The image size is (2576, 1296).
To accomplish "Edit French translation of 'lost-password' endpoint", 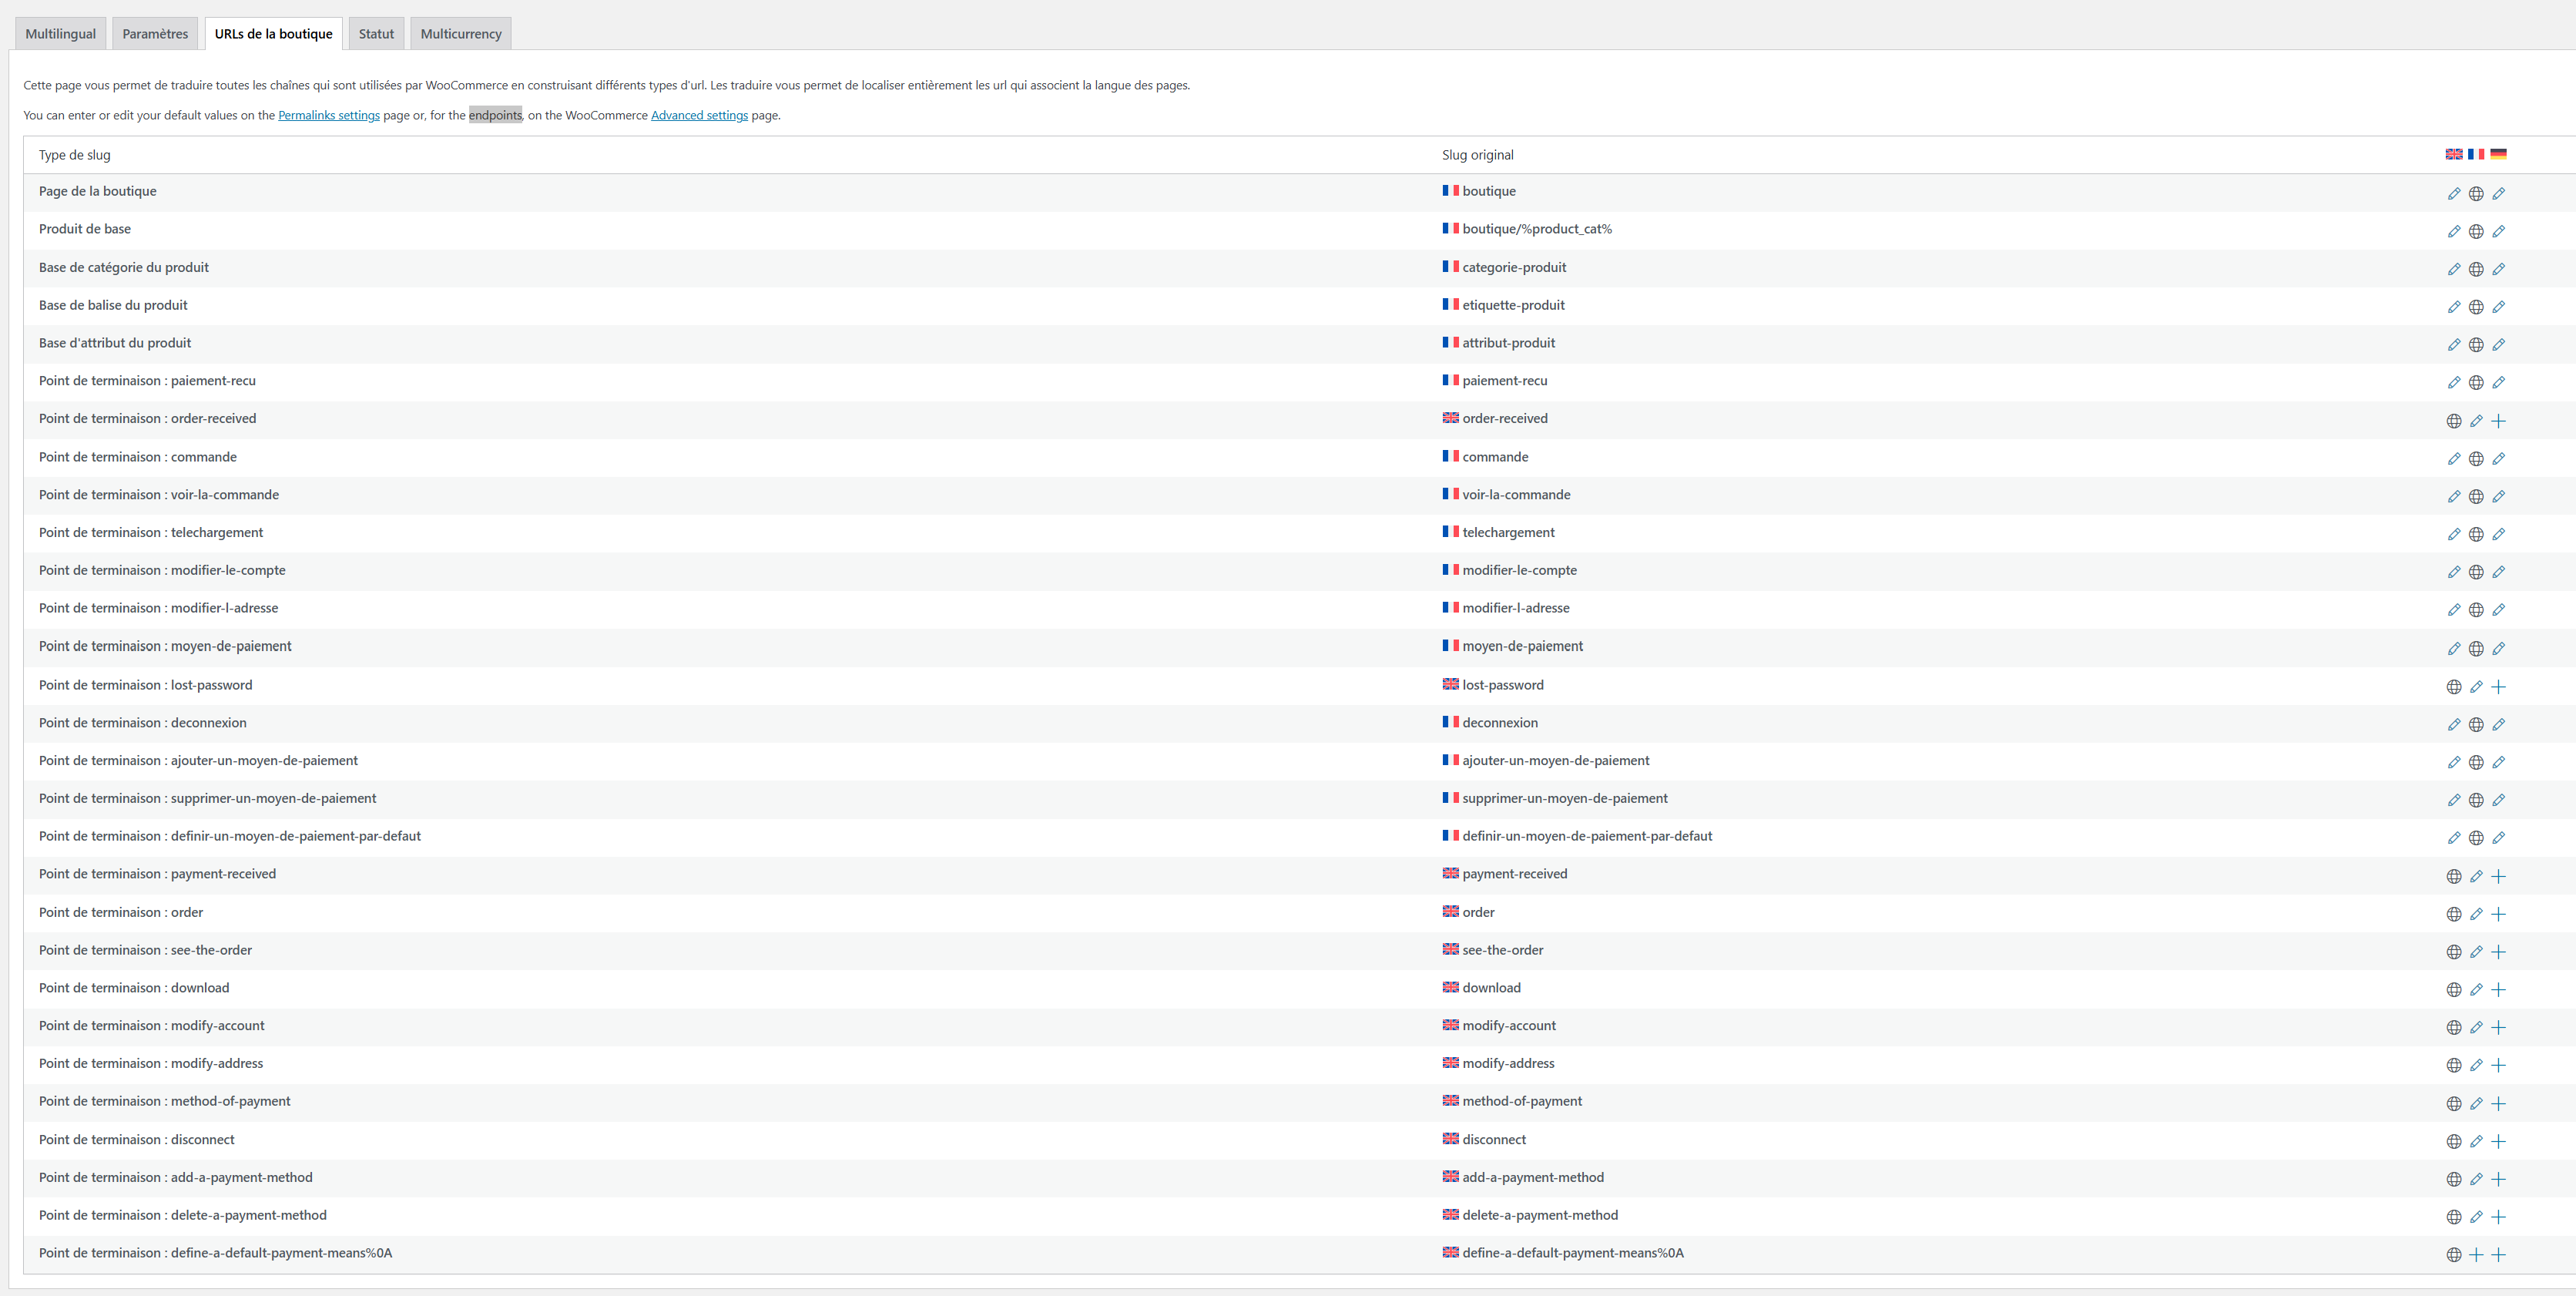I will (2476, 687).
